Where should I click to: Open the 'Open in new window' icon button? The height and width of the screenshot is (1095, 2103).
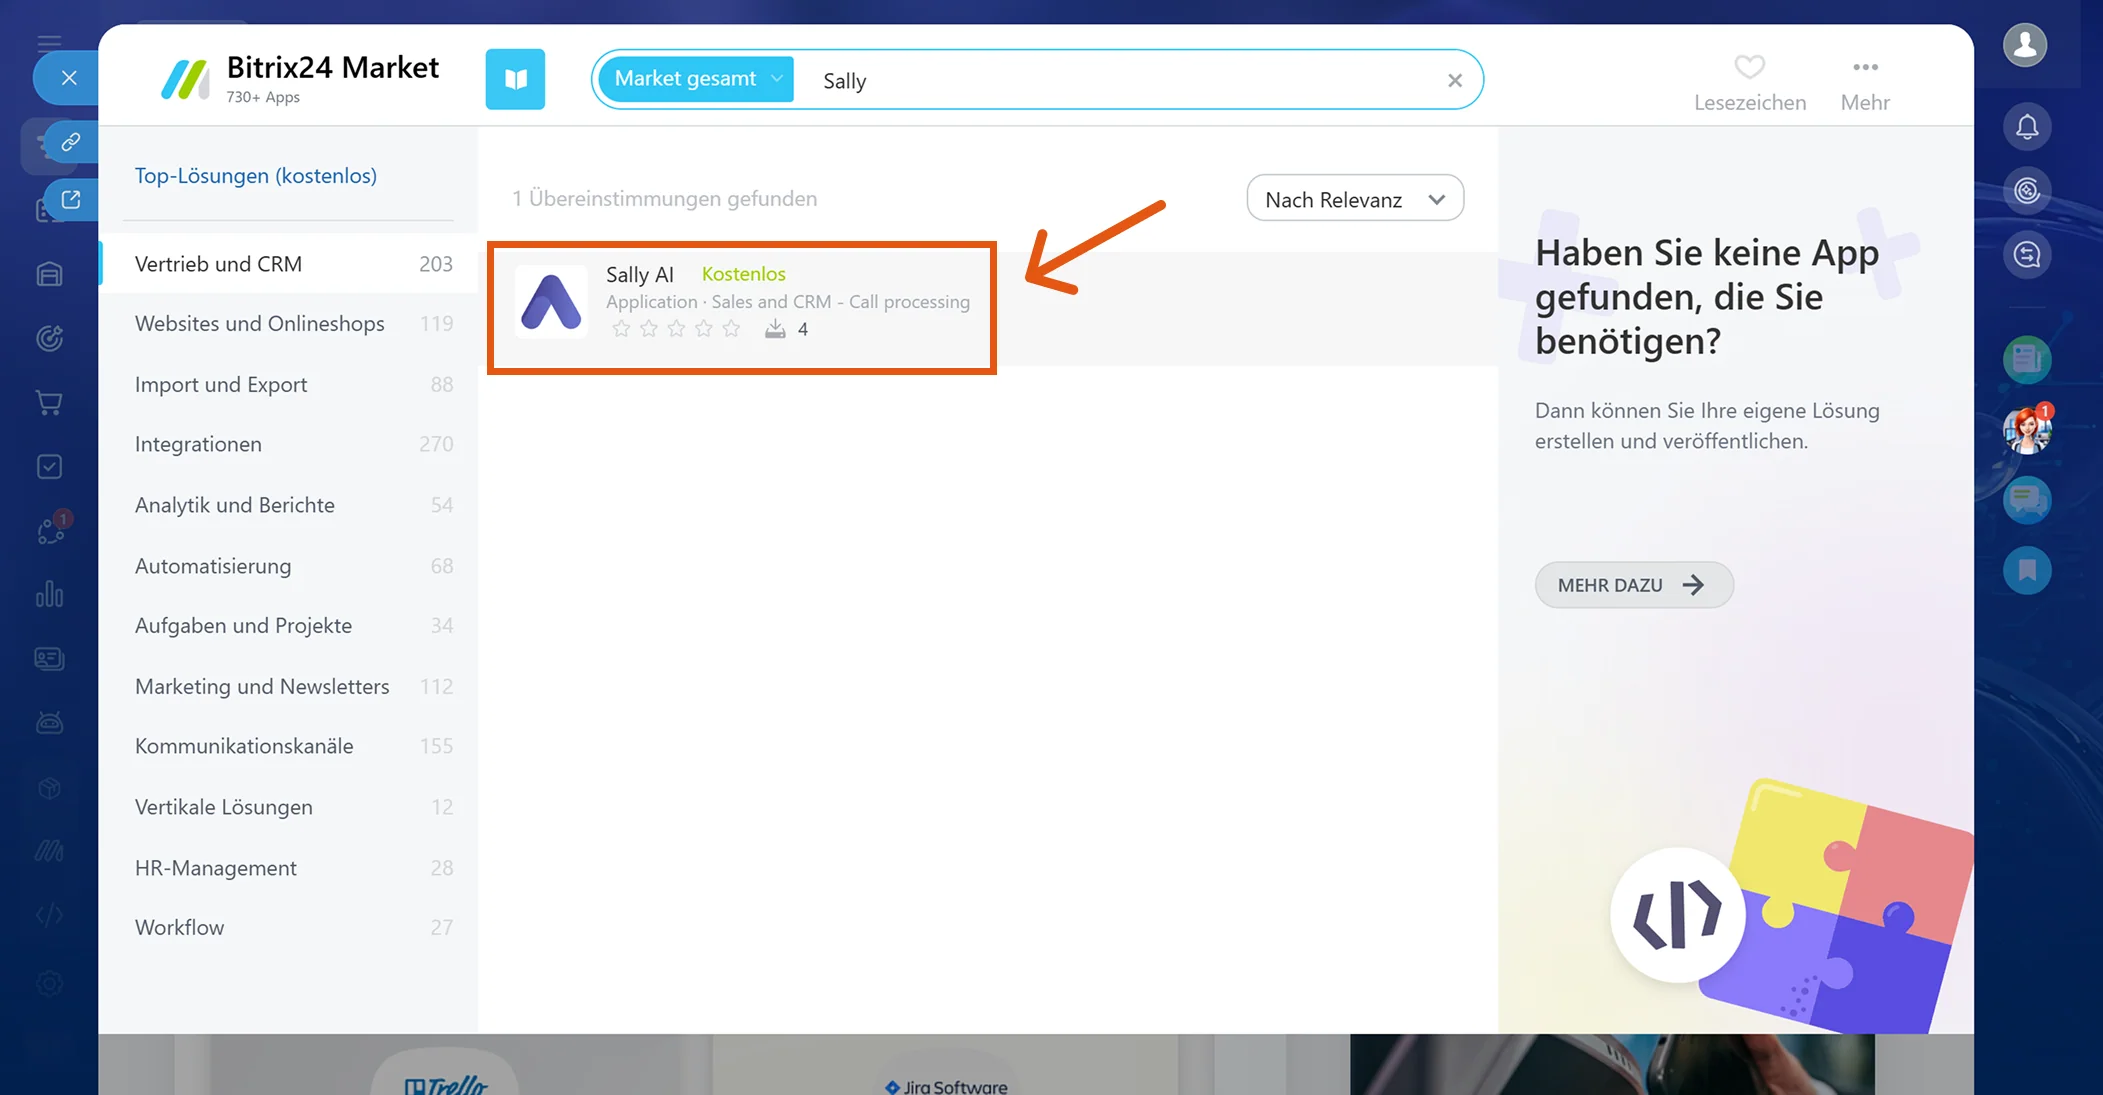click(x=71, y=200)
